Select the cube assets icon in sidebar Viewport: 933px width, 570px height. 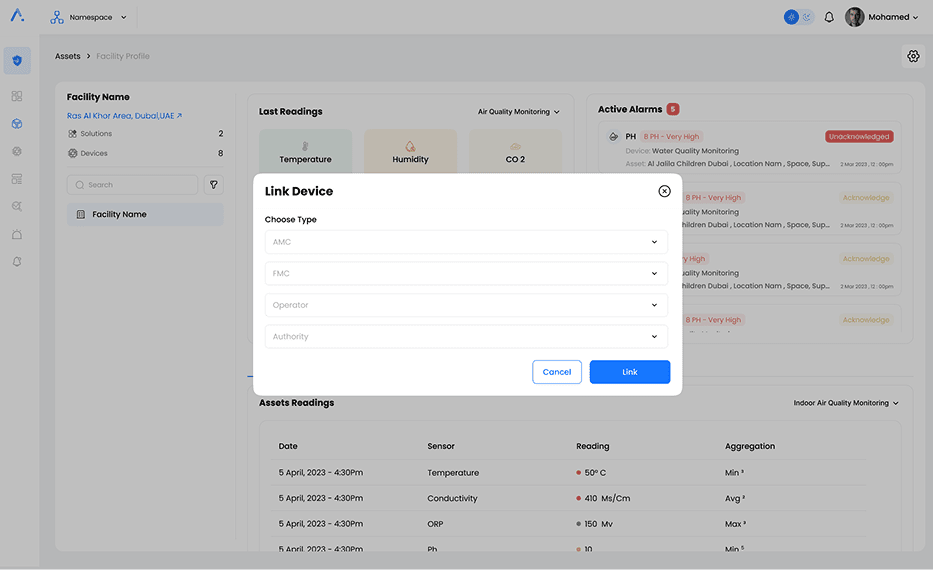pyautogui.click(x=17, y=124)
